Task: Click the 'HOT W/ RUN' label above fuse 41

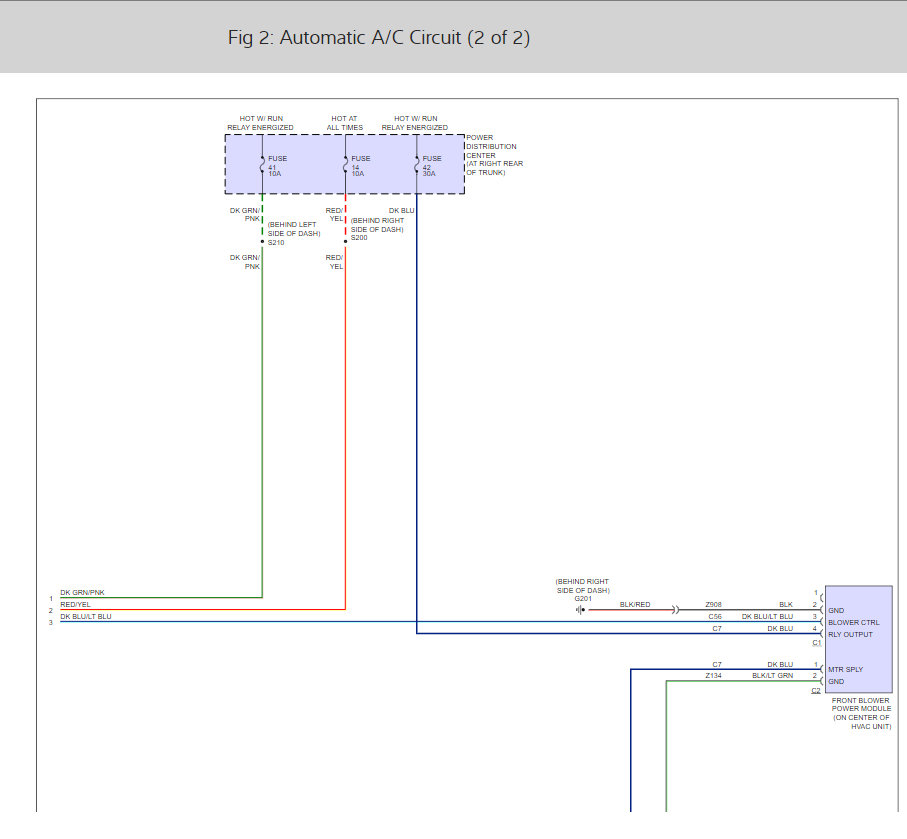Action: 261,118
